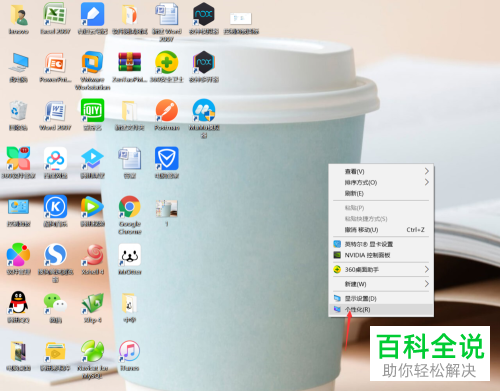Open the WeChat shortcut
Viewport: 500px width, 391px height.
[55, 303]
